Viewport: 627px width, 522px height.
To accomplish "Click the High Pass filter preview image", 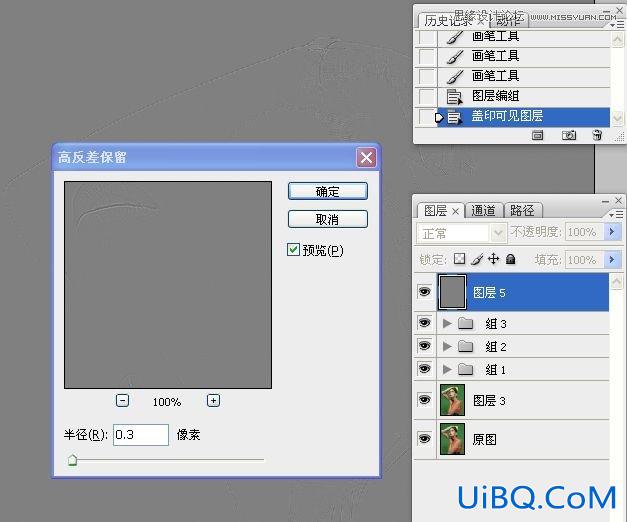I will (x=168, y=285).
